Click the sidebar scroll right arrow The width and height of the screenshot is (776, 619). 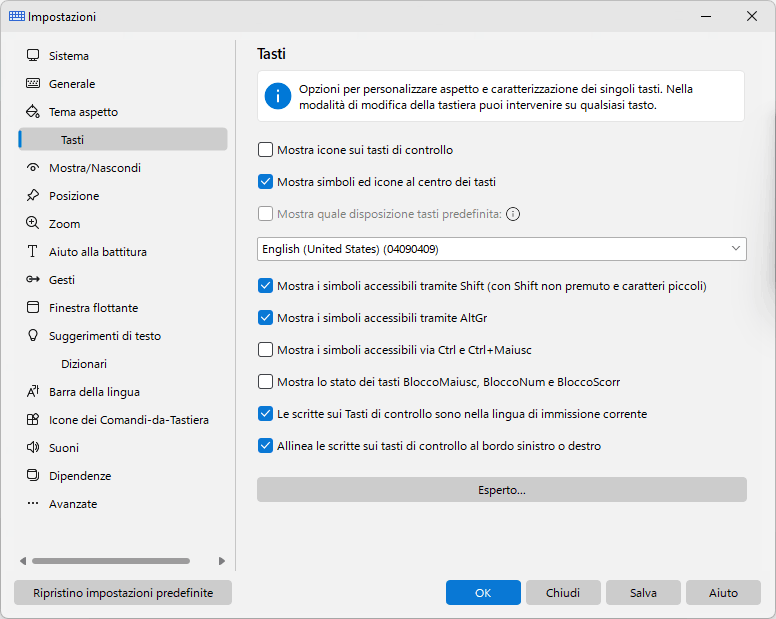click(222, 561)
